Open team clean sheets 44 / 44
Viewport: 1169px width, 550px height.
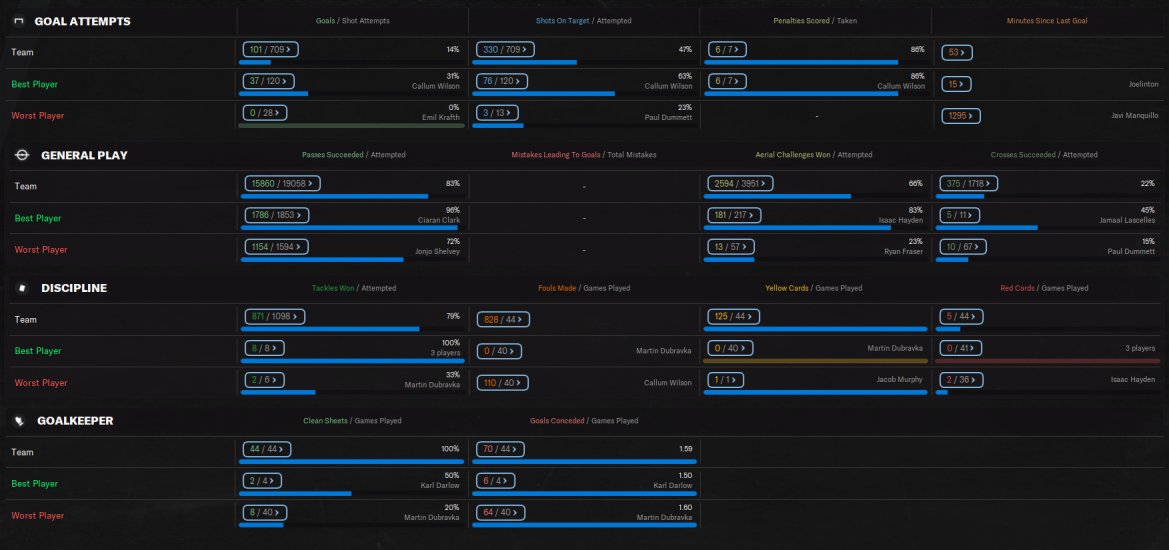[x=267, y=449]
